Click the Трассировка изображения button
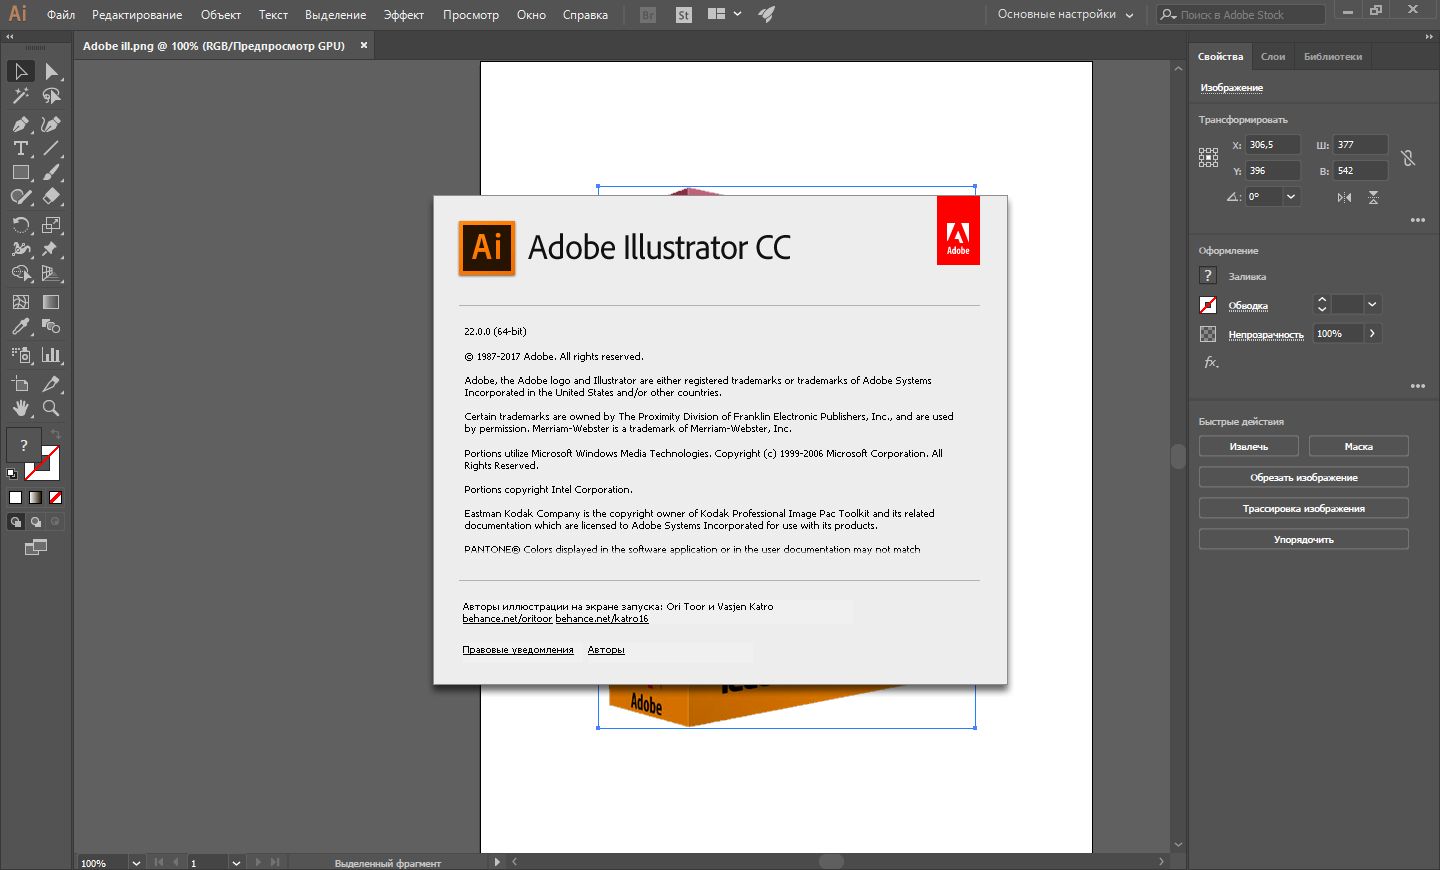This screenshot has width=1440, height=870. click(x=1303, y=509)
